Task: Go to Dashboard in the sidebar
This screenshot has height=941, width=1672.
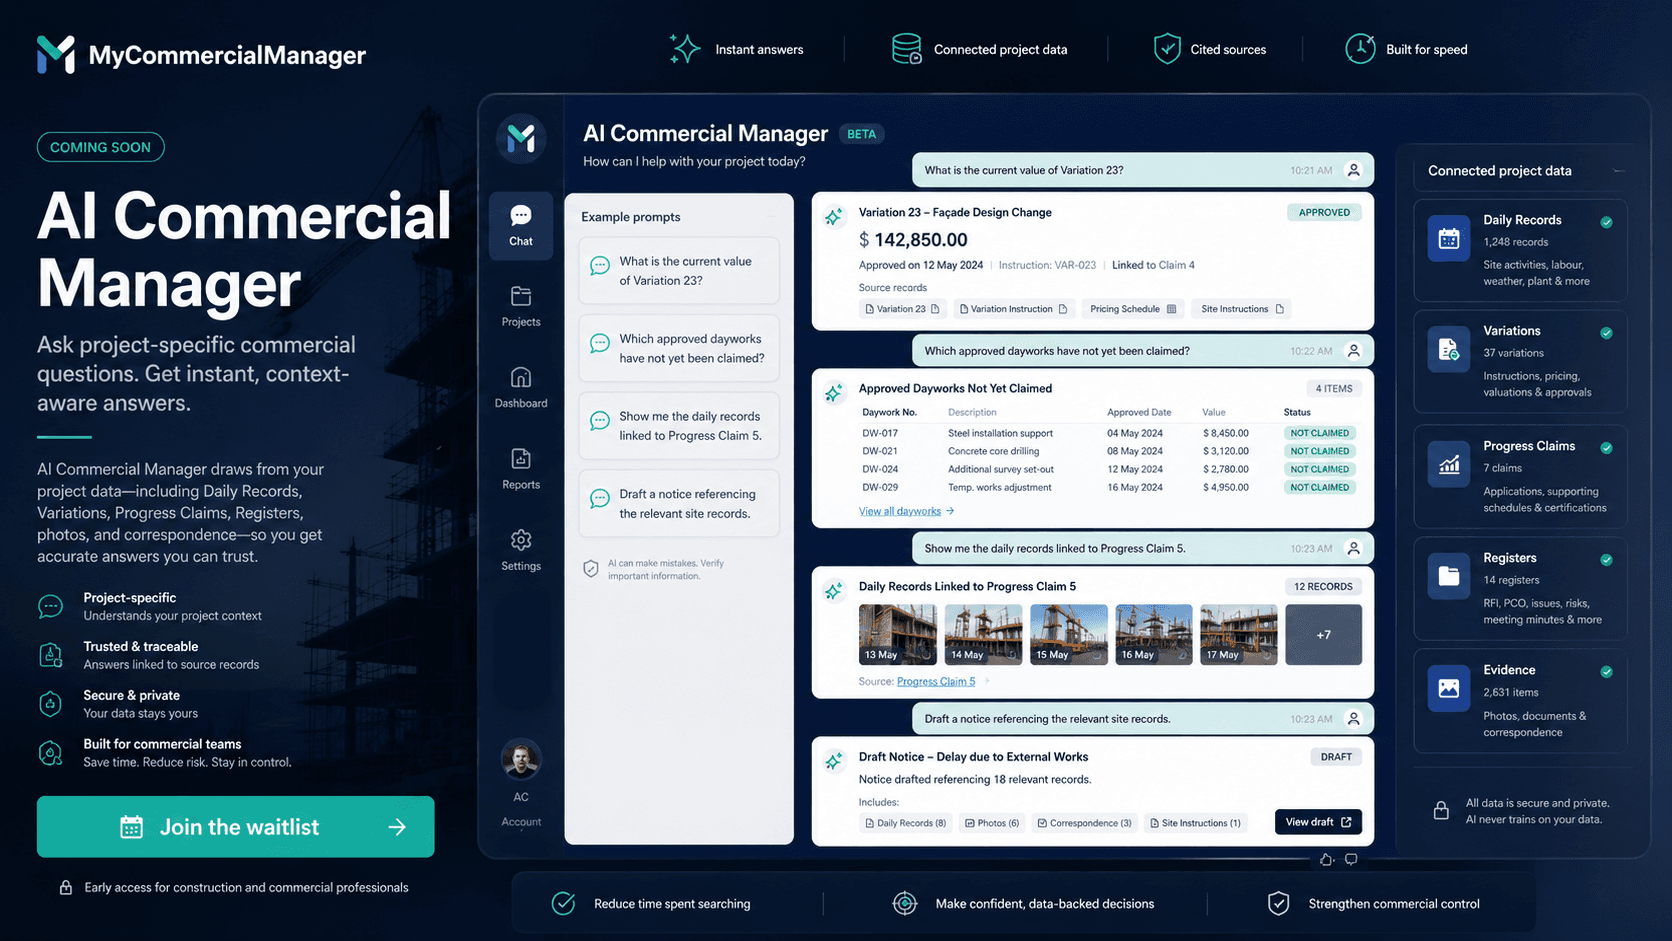Action: click(x=521, y=388)
